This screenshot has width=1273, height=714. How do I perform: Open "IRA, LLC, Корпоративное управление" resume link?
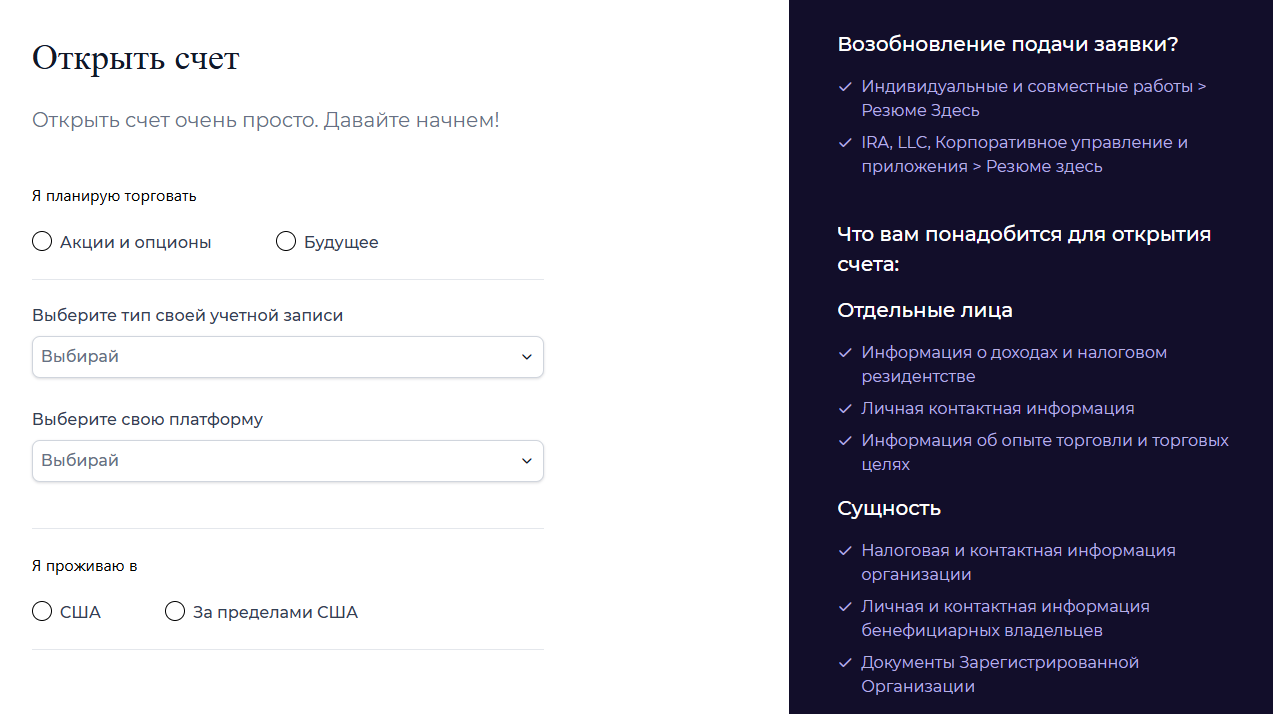(x=1024, y=154)
